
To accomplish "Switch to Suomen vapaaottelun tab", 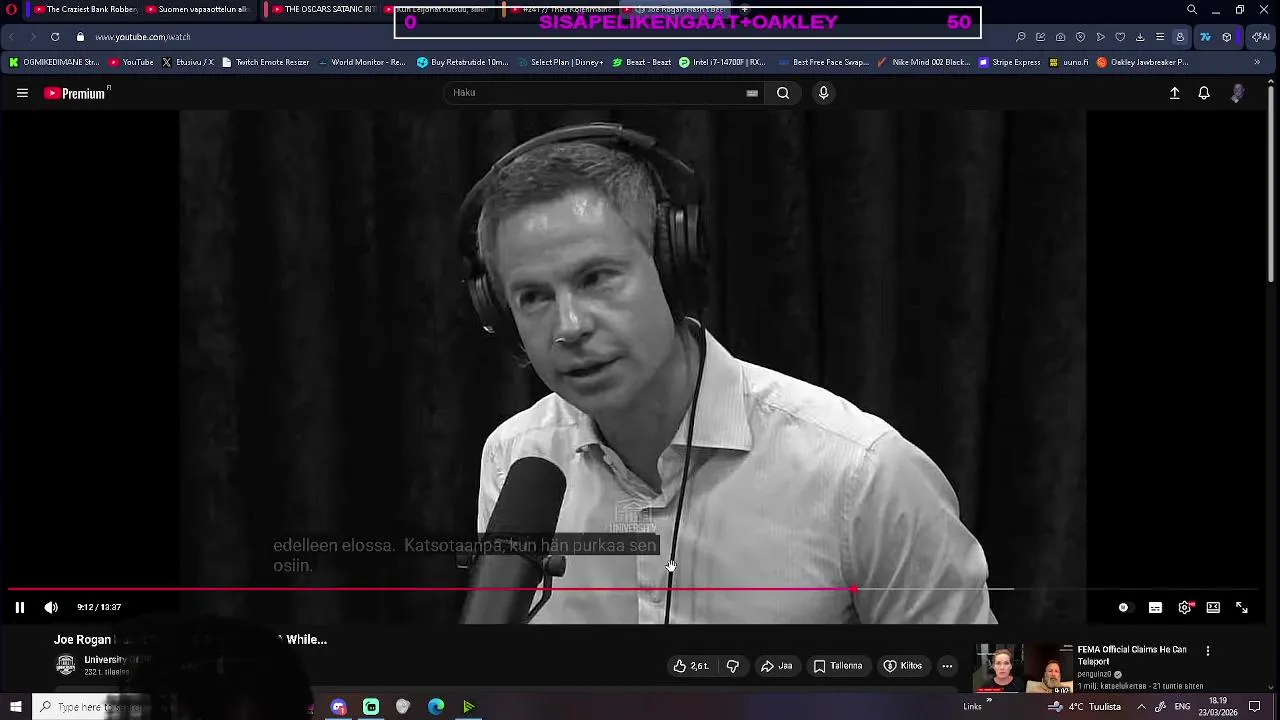I will 198,9.
